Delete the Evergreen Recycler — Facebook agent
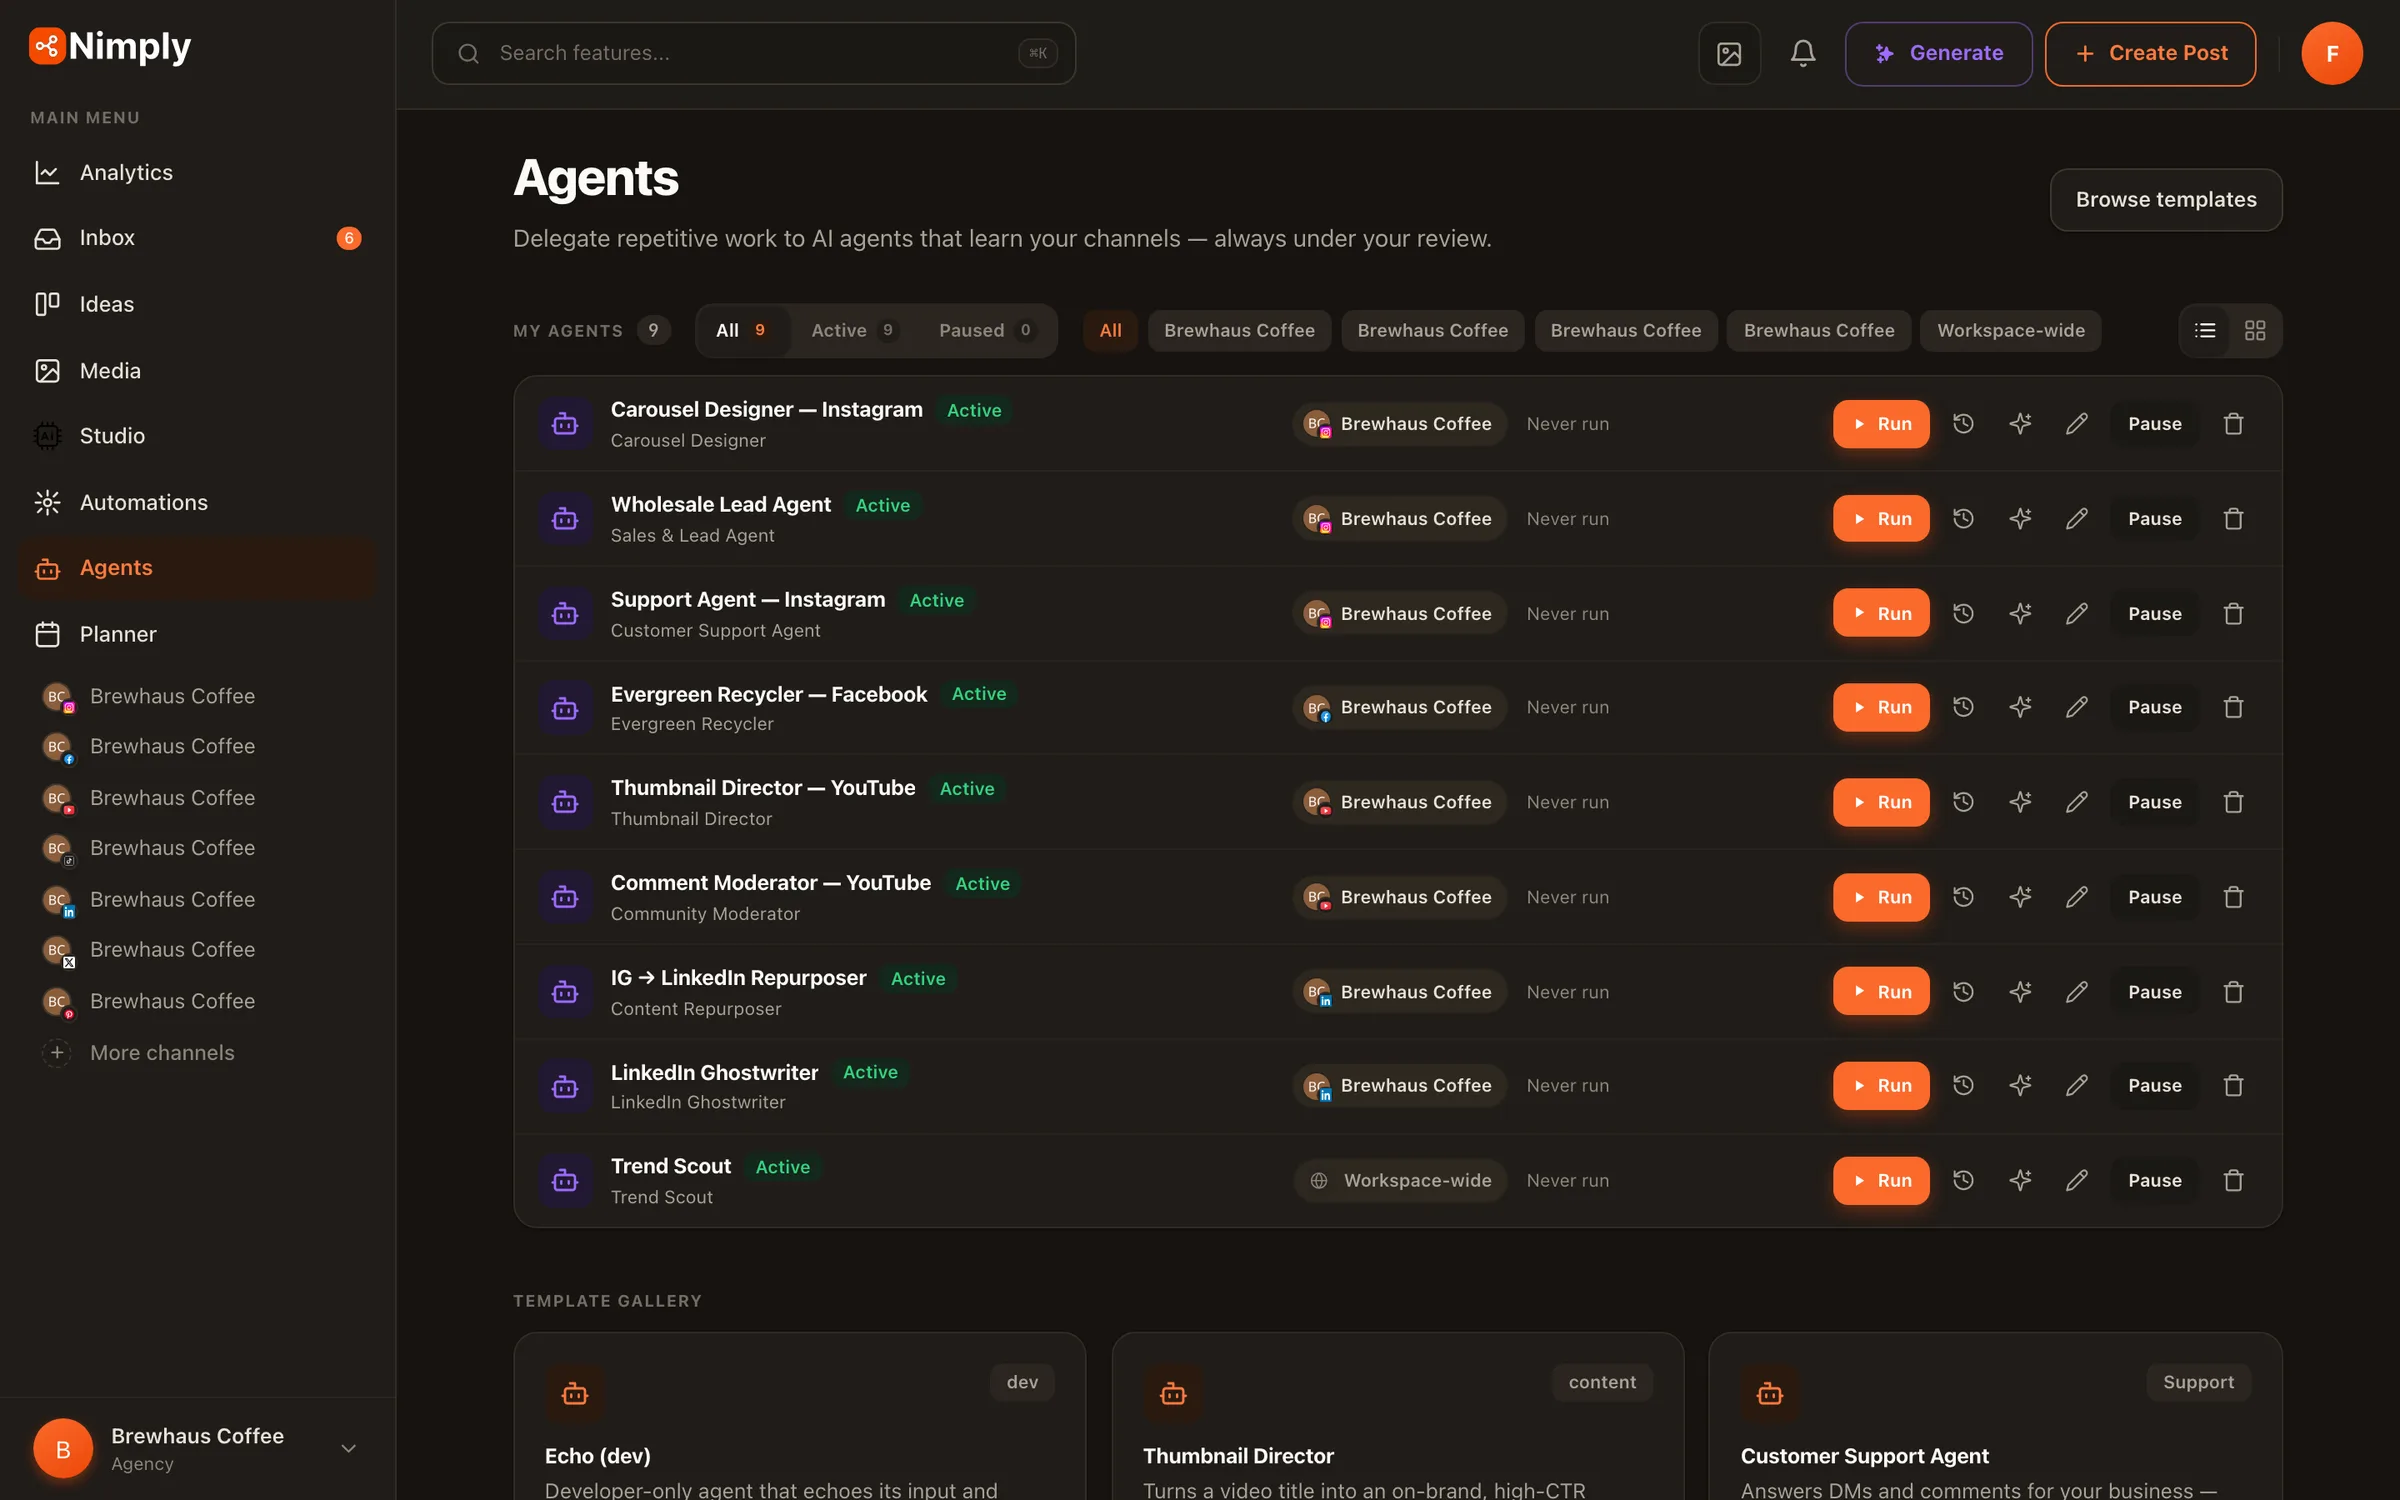The image size is (2400, 1500). click(2233, 707)
